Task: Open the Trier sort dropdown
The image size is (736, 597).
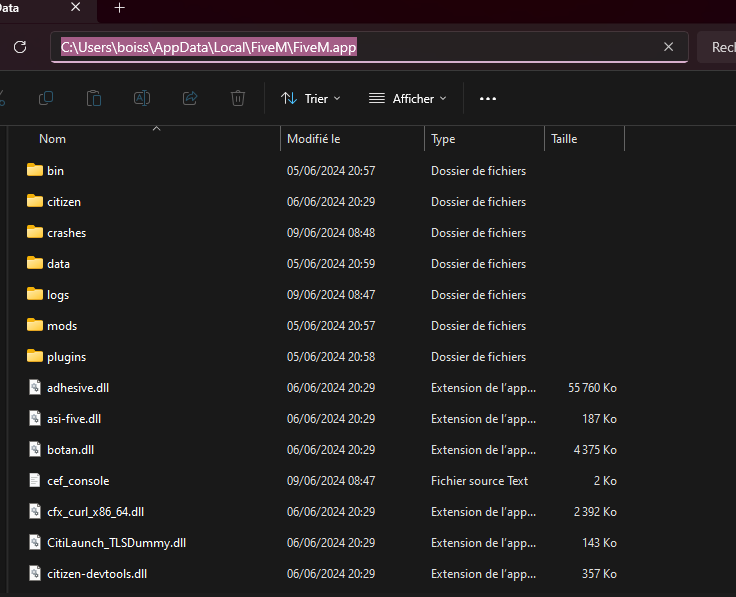Action: click(310, 99)
